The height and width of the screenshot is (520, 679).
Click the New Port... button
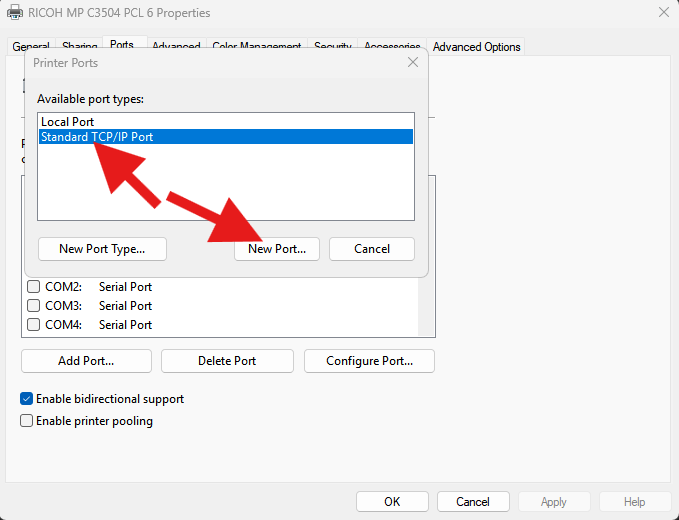pyautogui.click(x=277, y=249)
